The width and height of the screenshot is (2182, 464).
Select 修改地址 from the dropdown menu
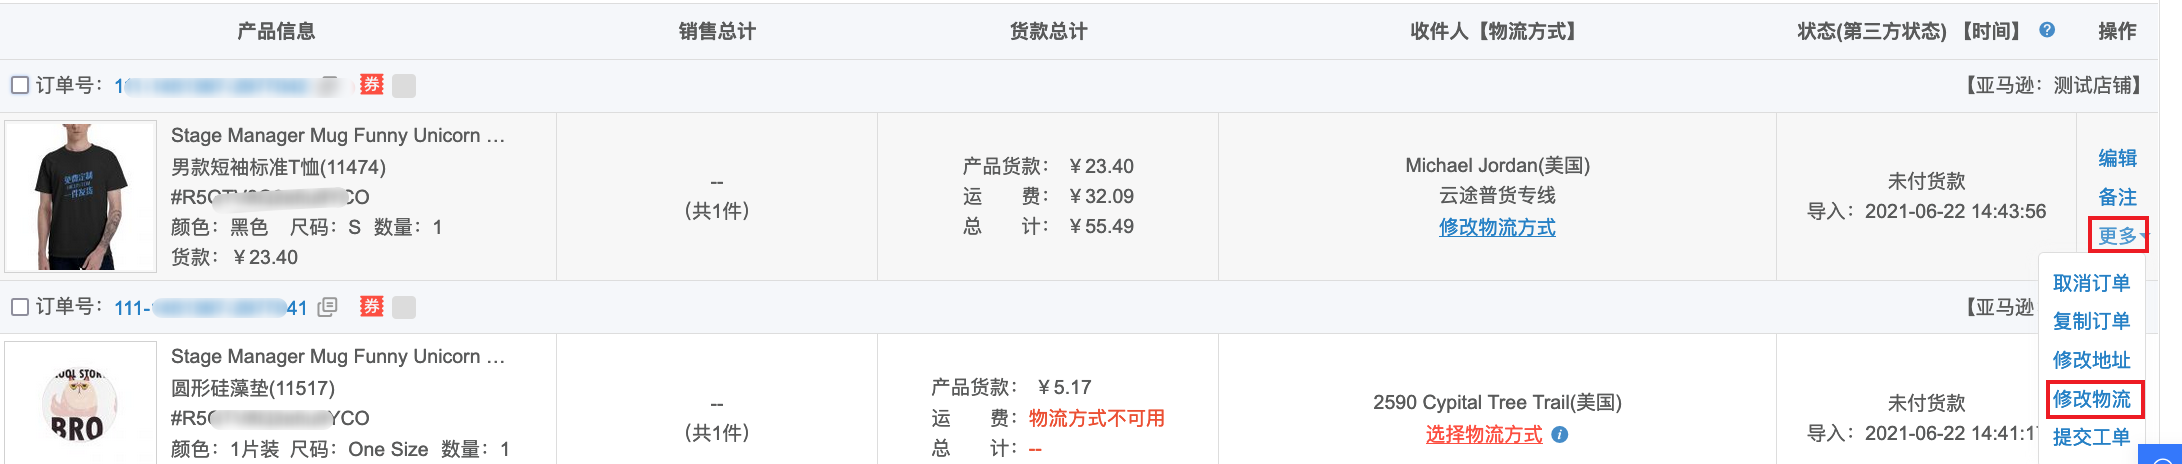pos(2091,360)
